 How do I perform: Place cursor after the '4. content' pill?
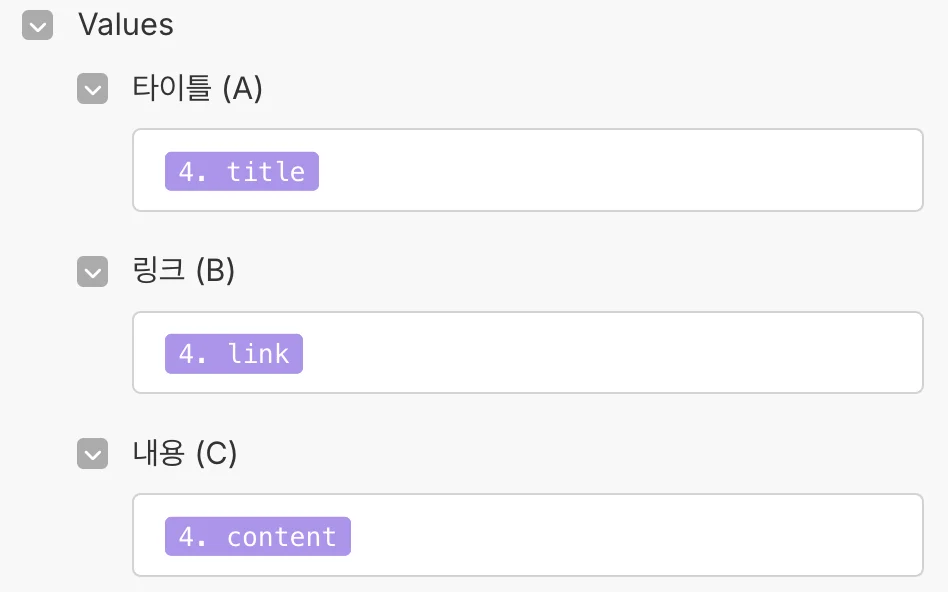coord(362,536)
